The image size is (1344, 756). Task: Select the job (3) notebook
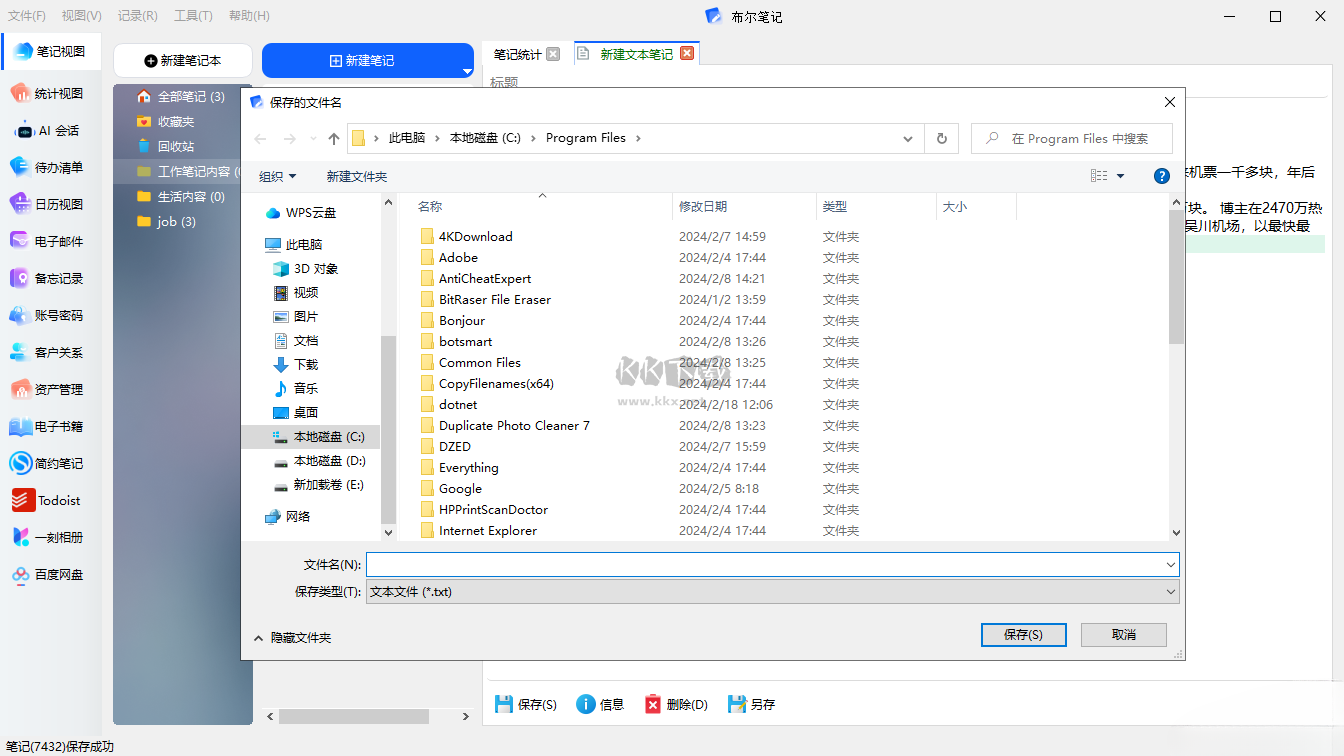166,222
